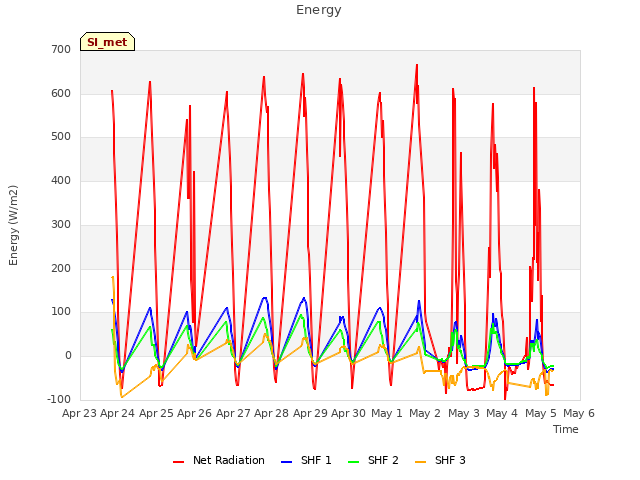Click the May 5 x-axis tick label
The width and height of the screenshot is (640, 480).
[x=541, y=413]
